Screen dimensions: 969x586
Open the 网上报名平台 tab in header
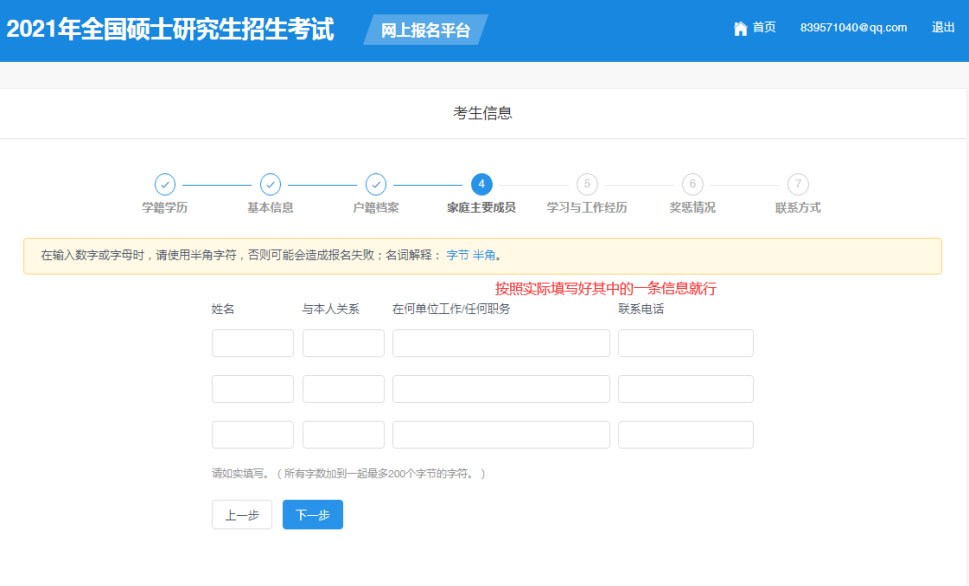click(x=426, y=30)
